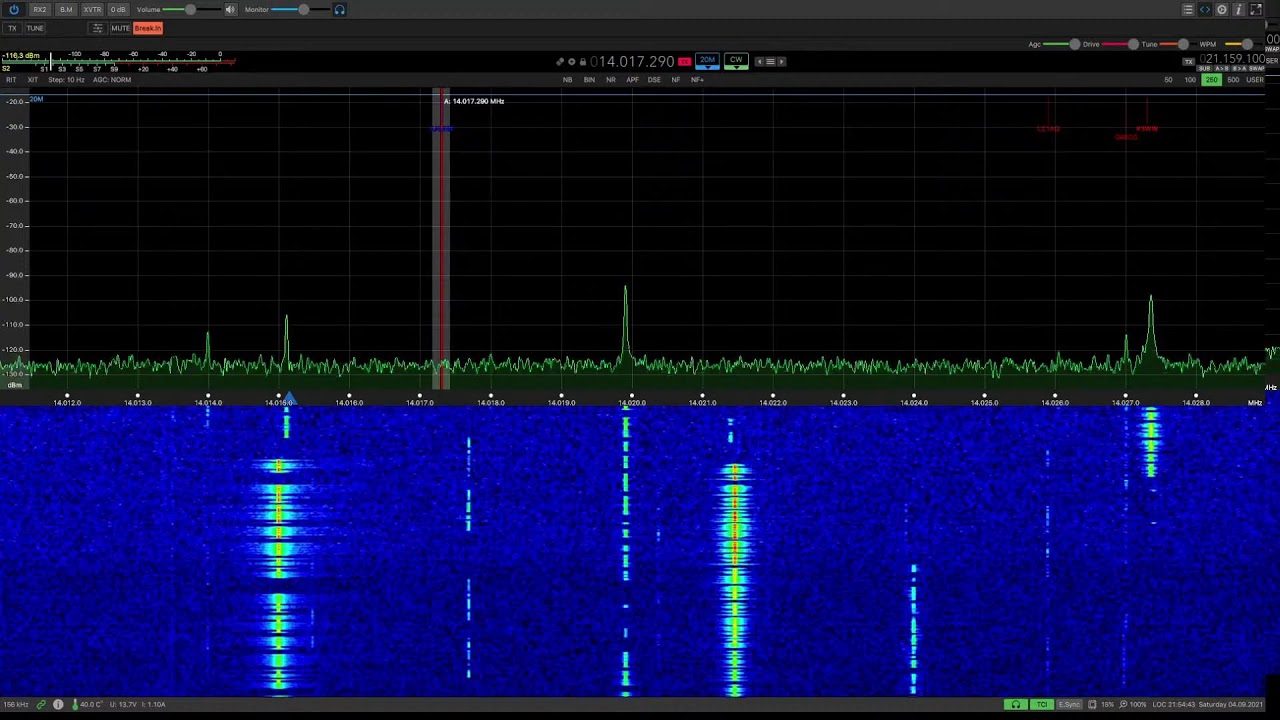Adjust the Volume slider
The height and width of the screenshot is (720, 1280).
coord(190,9)
